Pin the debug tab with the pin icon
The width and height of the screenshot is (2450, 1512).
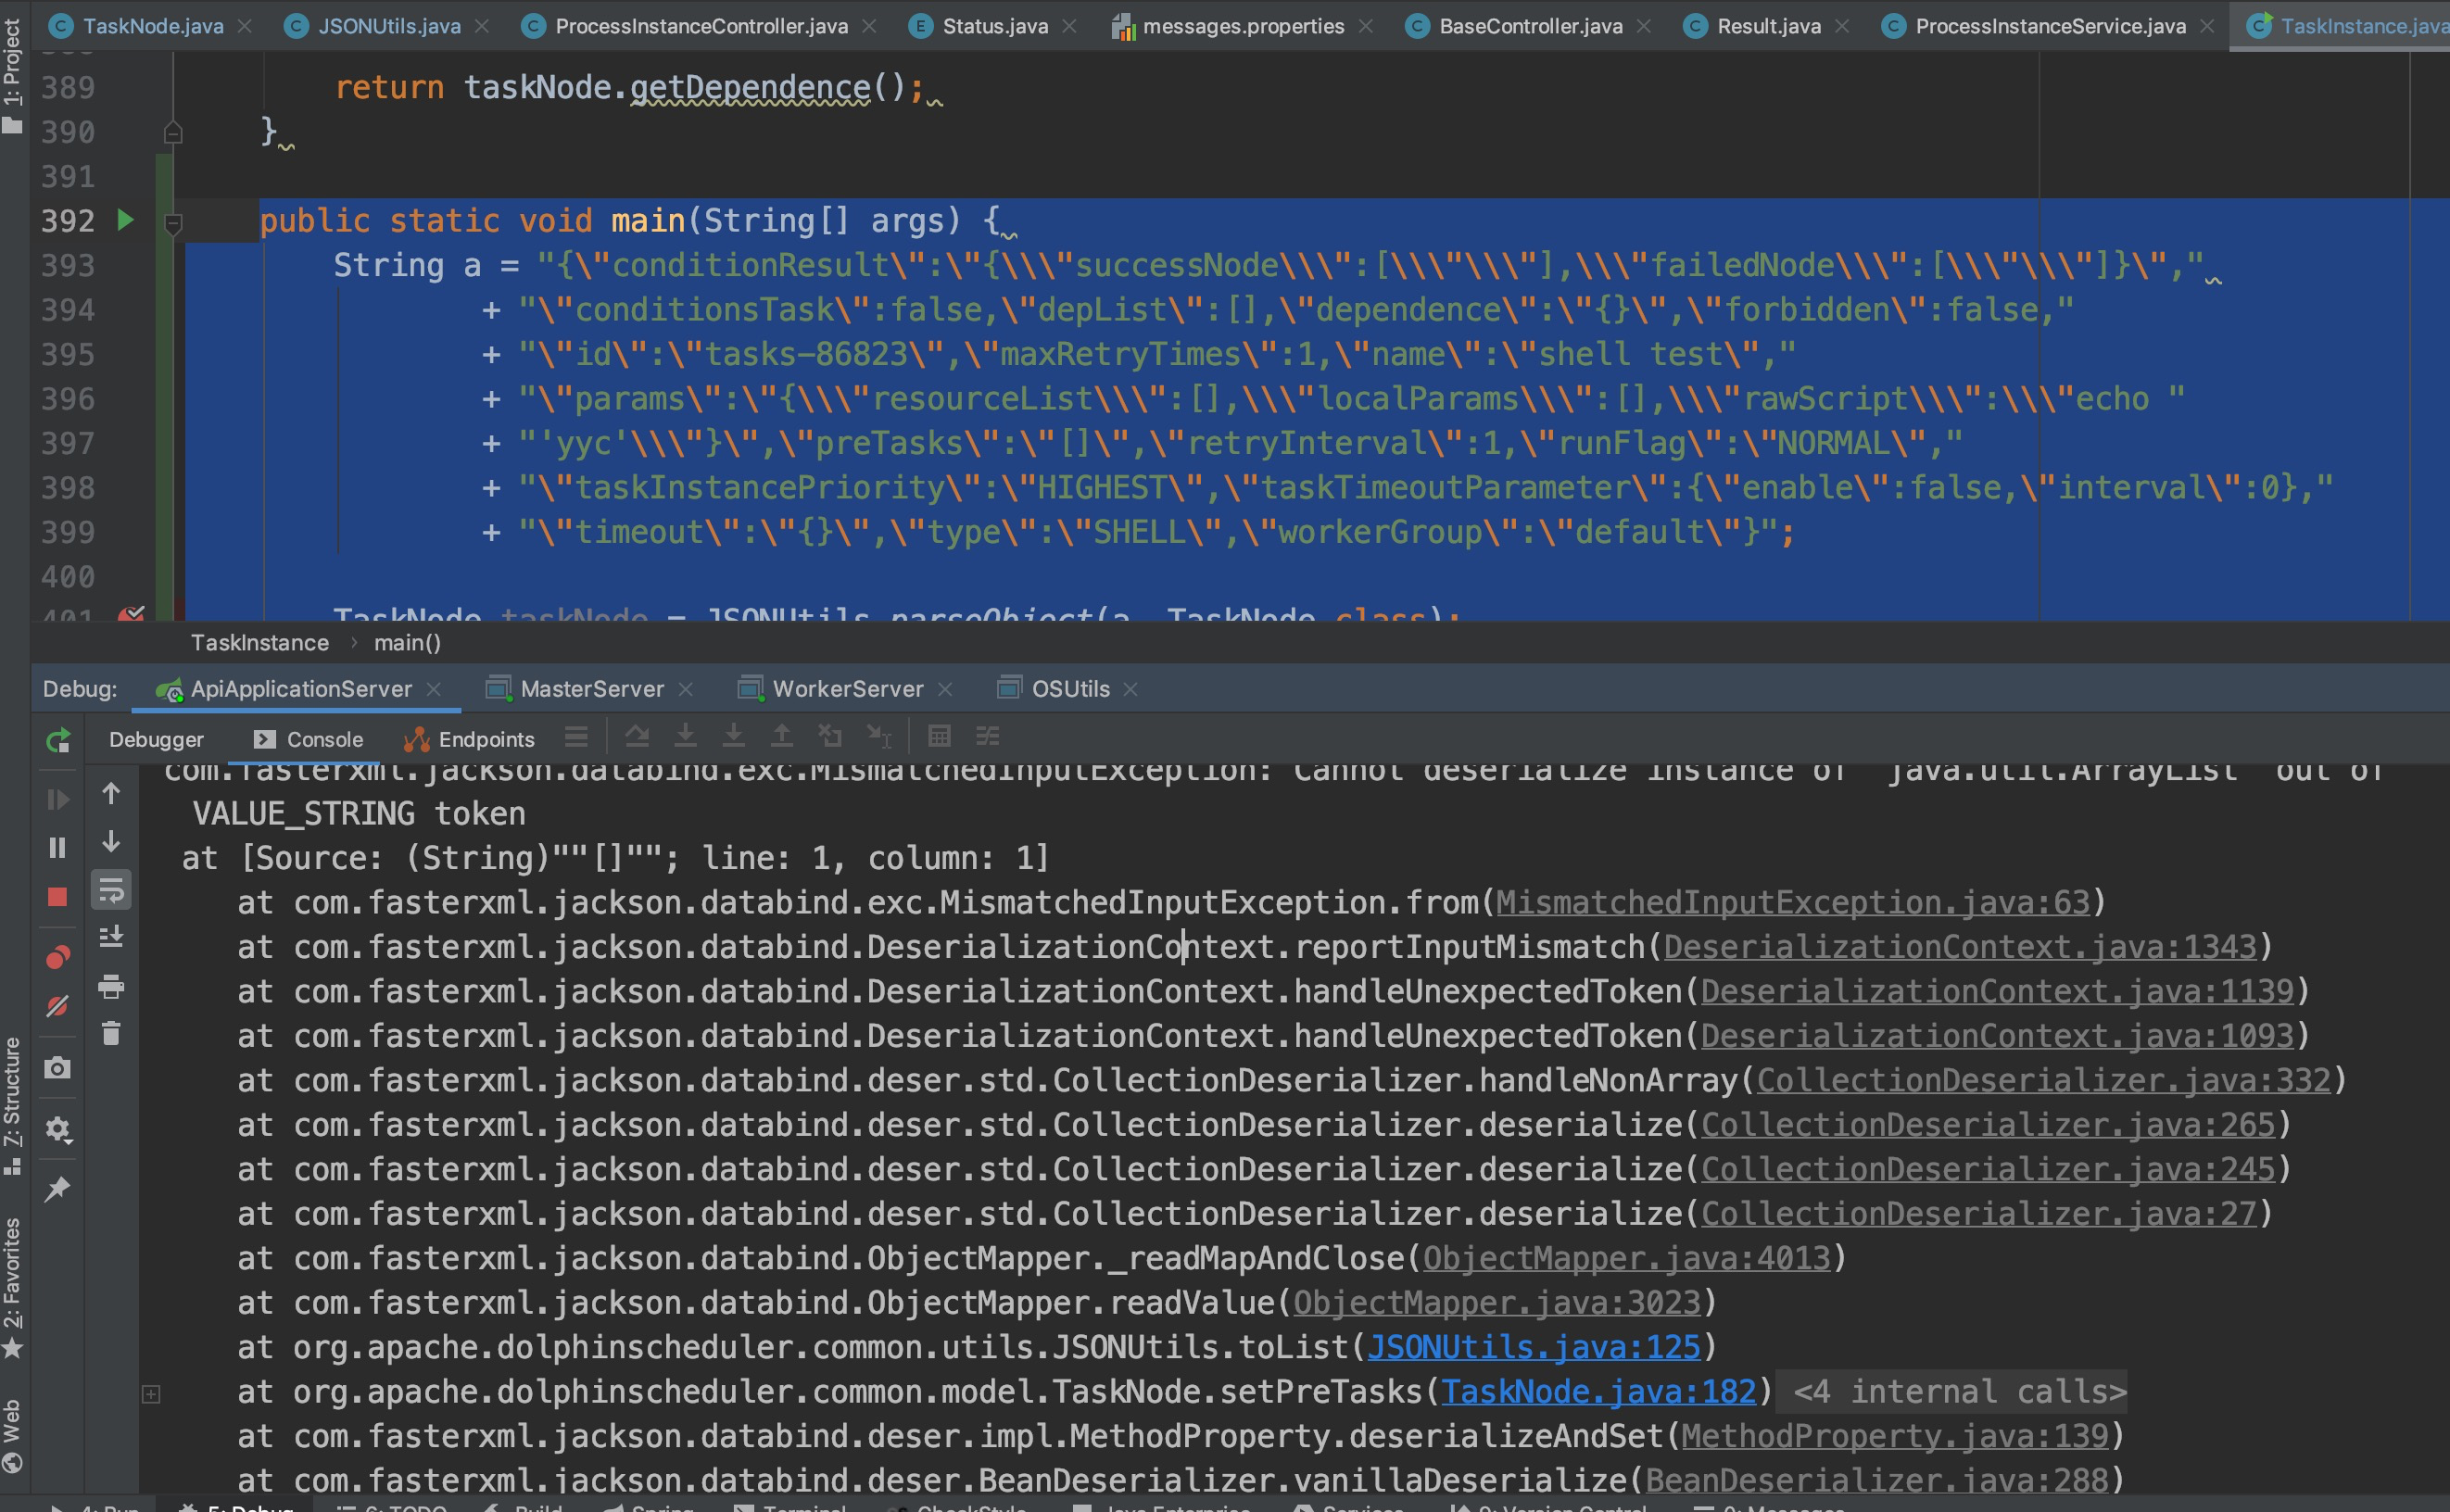click(x=58, y=1189)
